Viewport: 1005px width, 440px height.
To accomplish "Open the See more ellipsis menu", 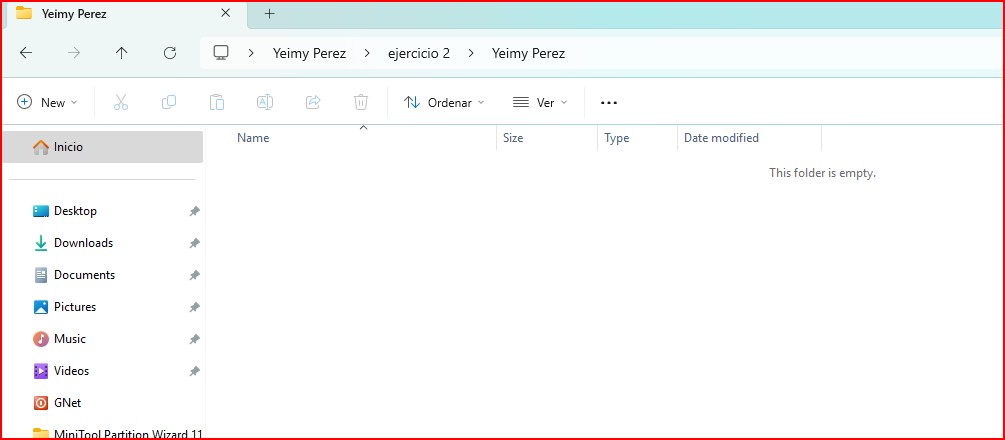I will [609, 102].
